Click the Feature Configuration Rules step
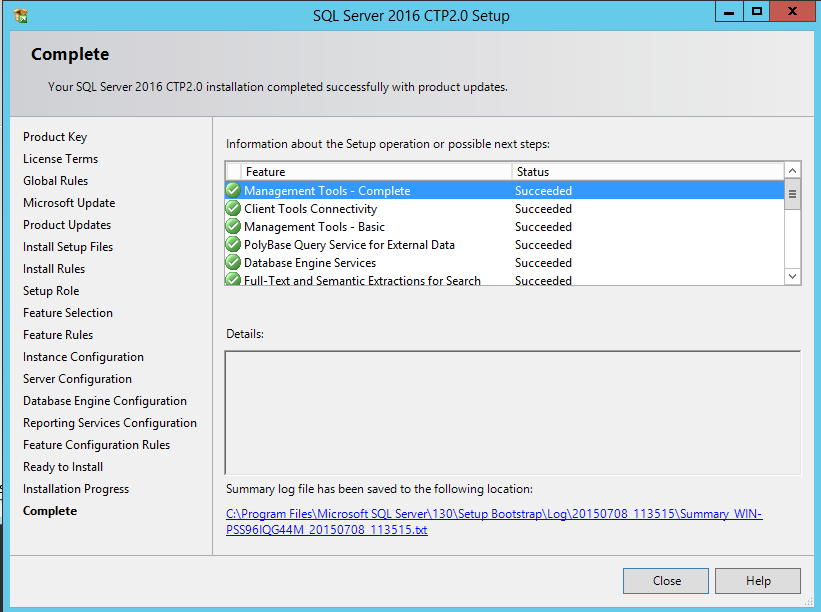Image resolution: width=821 pixels, height=612 pixels. 96,445
